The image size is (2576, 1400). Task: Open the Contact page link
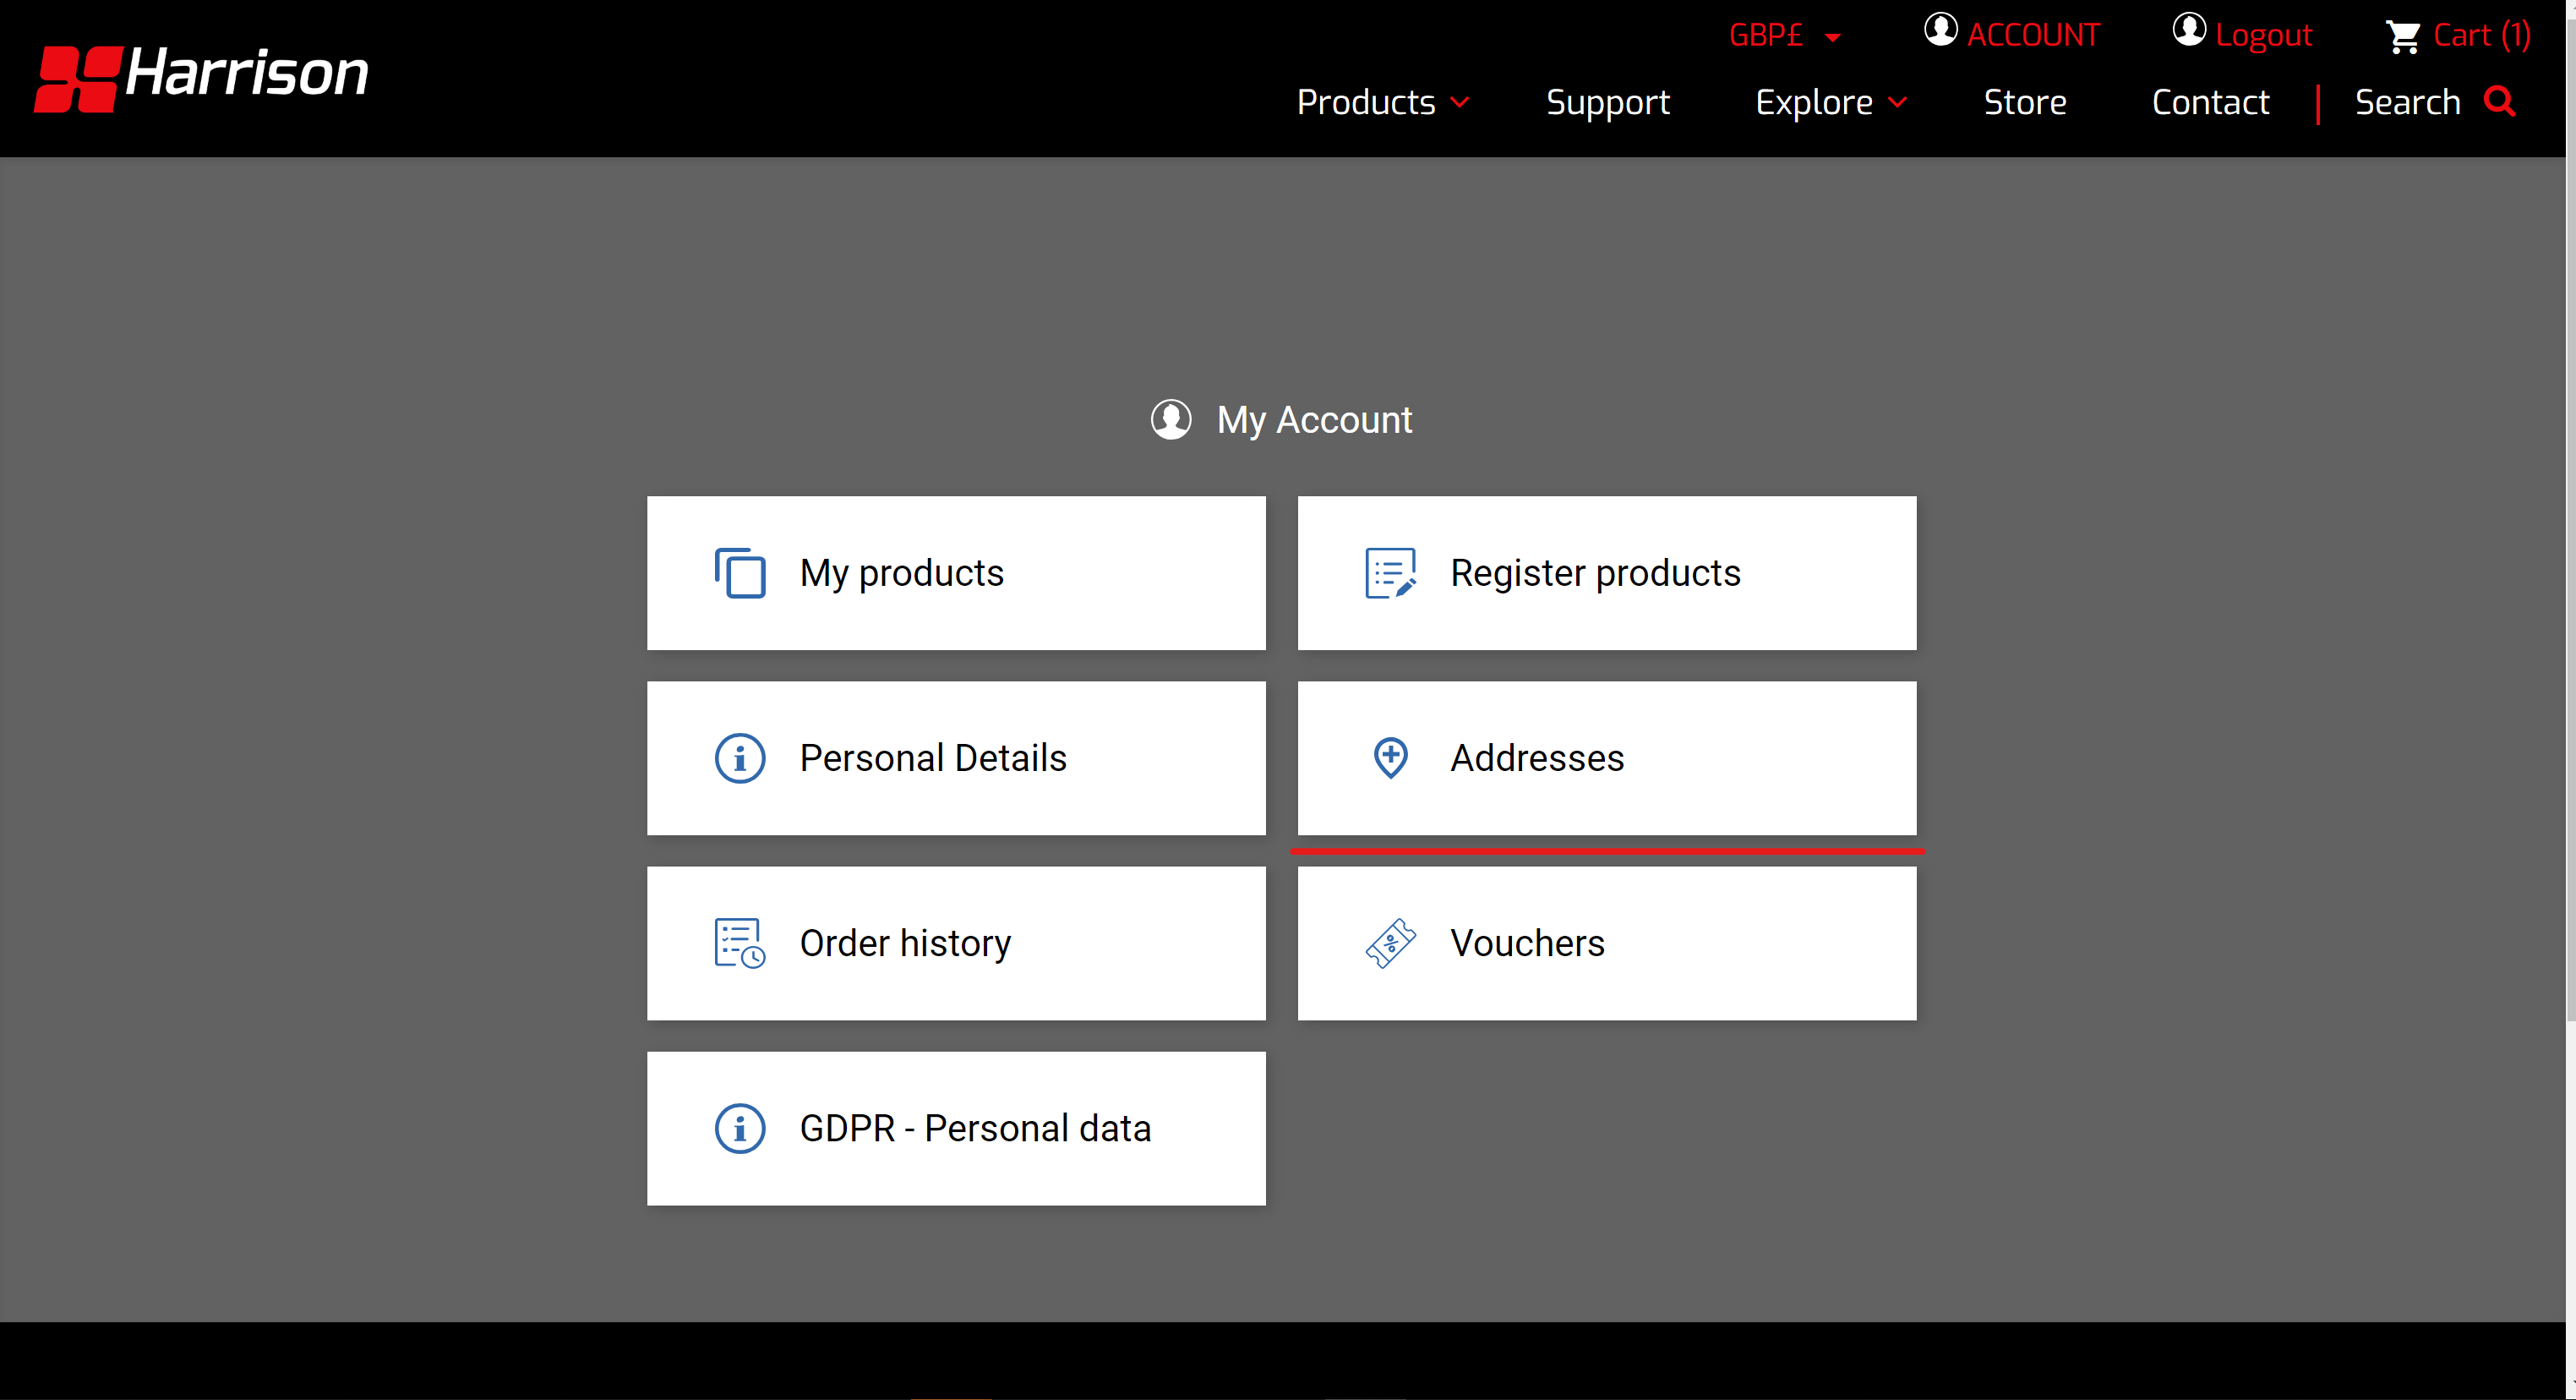[2210, 102]
